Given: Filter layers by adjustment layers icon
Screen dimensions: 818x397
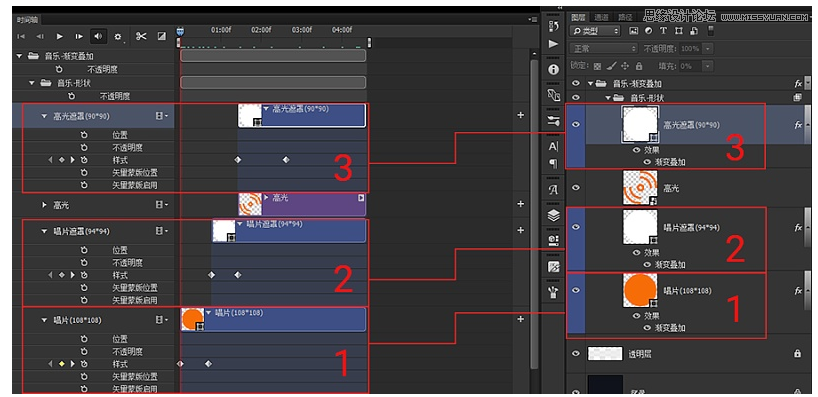Looking at the screenshot, I should 648,31.
